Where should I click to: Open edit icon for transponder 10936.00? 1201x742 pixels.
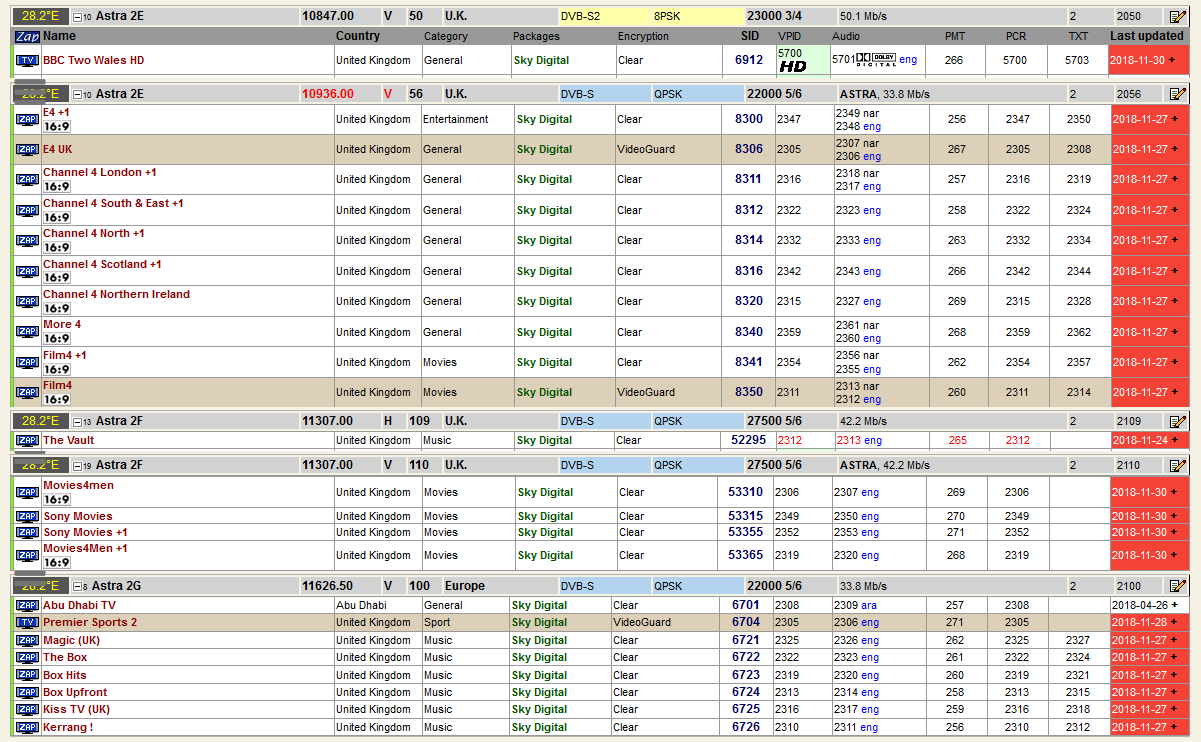tap(1177, 94)
